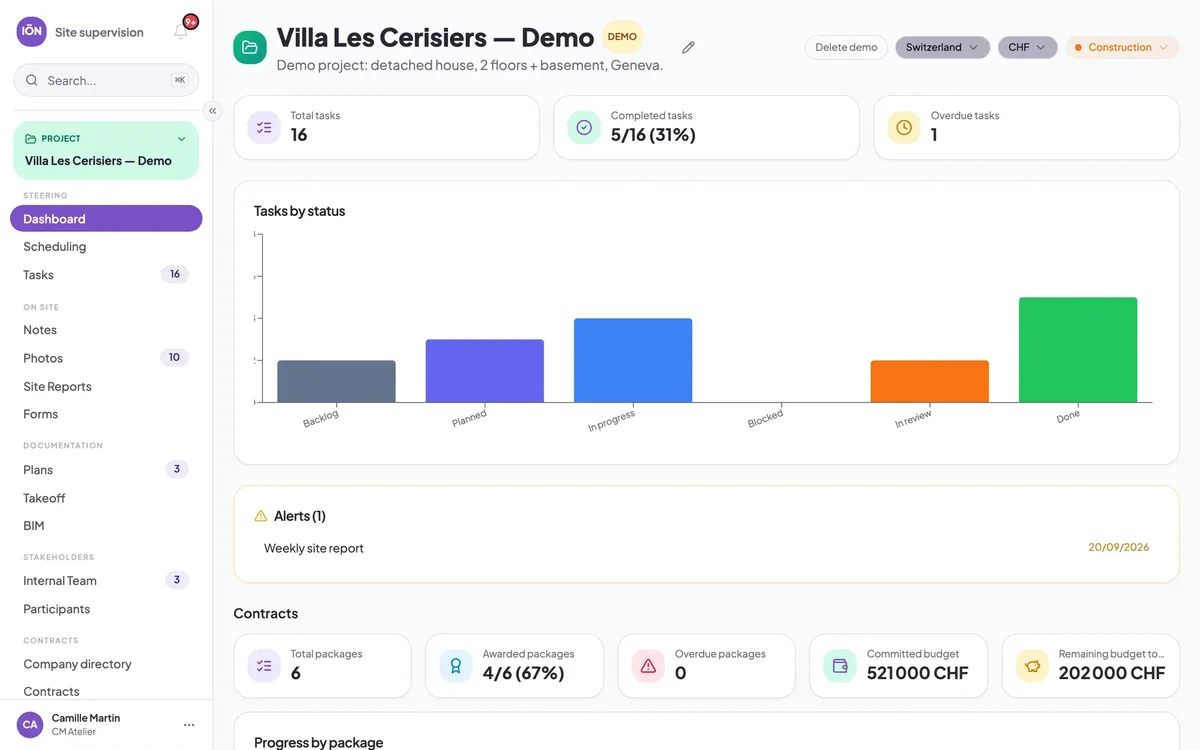
Task: Open Site Reports in the sidebar
Action: click(x=106, y=386)
